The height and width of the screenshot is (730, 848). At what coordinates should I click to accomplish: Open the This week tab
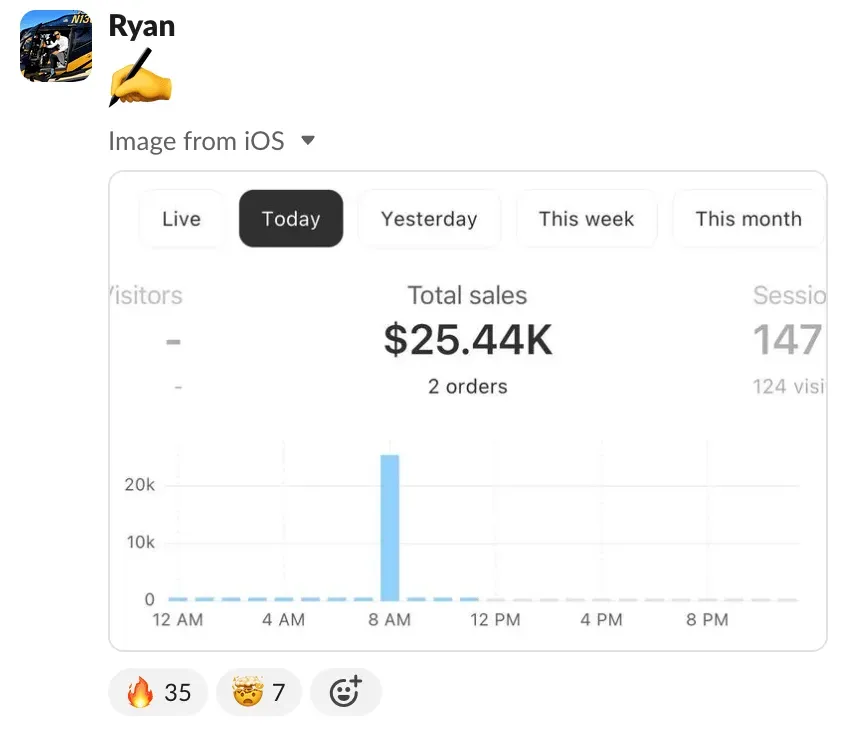(586, 218)
